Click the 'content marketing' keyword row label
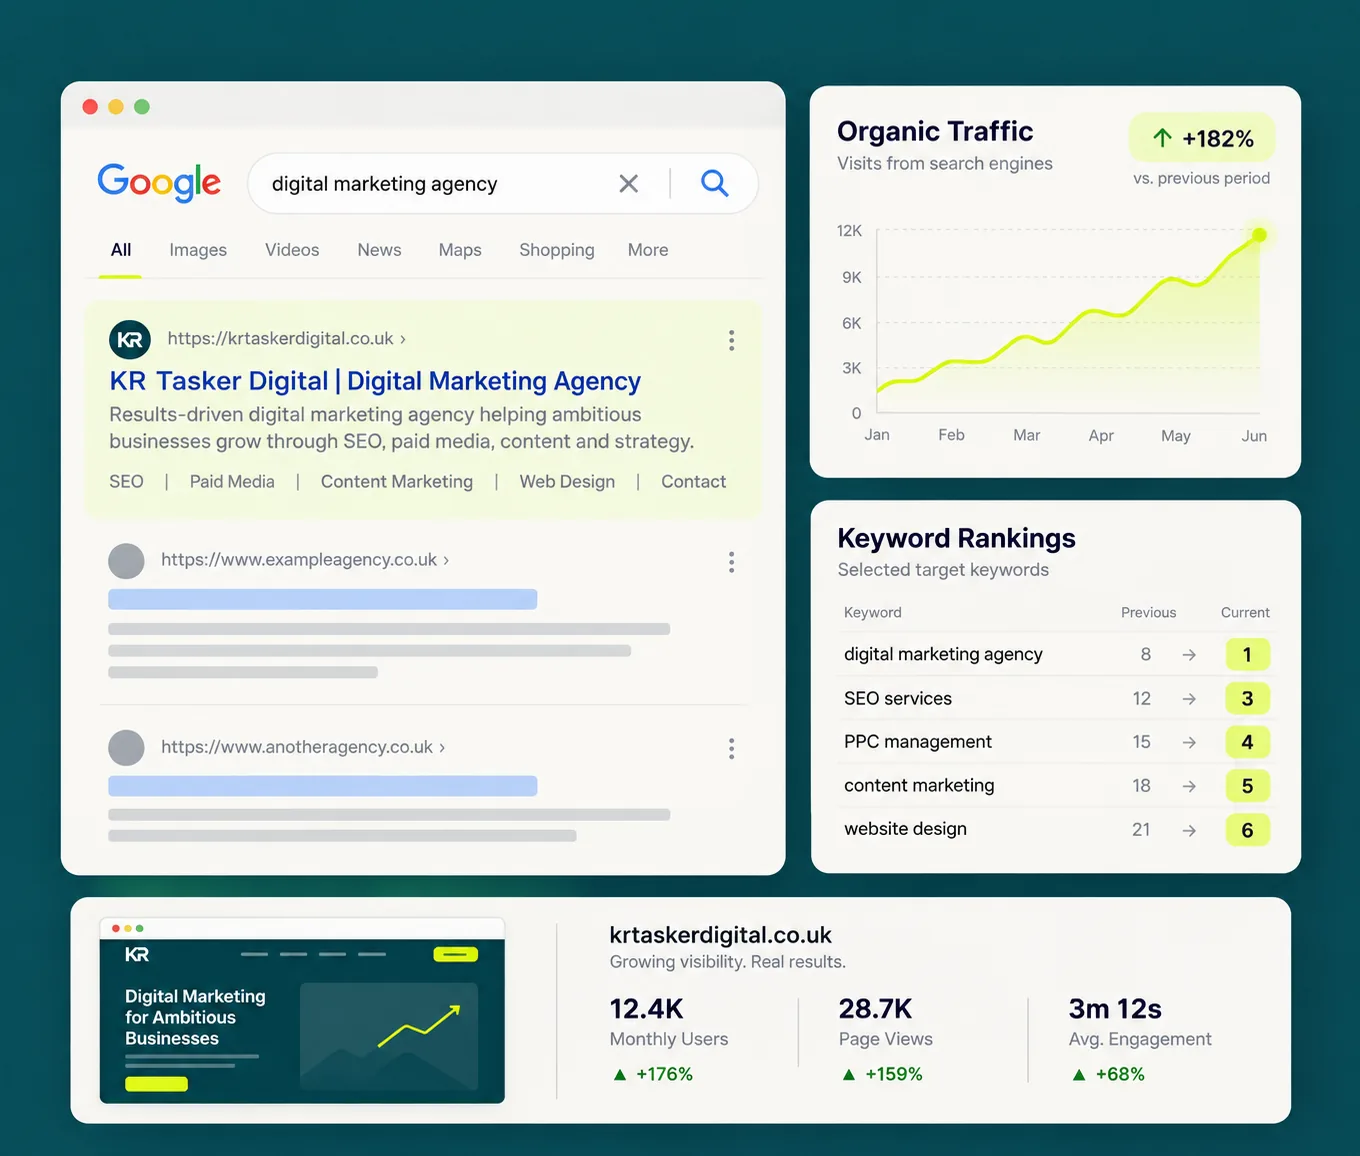The width and height of the screenshot is (1360, 1156). (x=919, y=786)
